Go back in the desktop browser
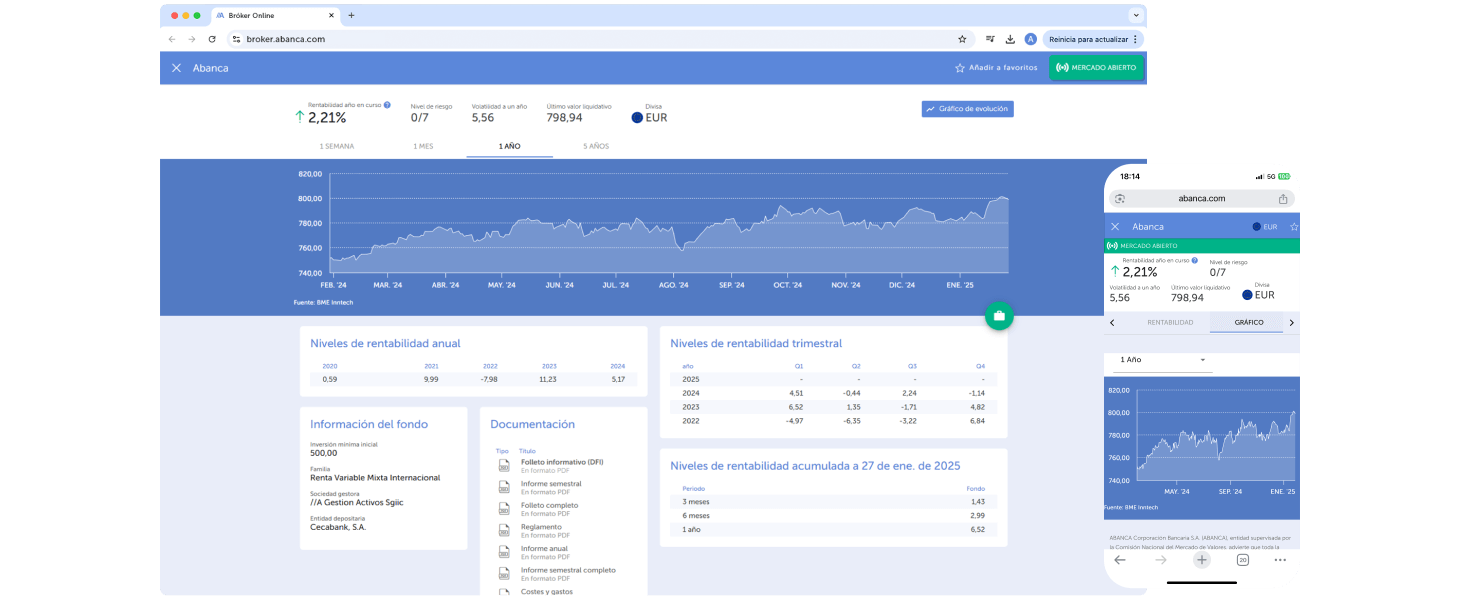1464x600 pixels. point(172,39)
